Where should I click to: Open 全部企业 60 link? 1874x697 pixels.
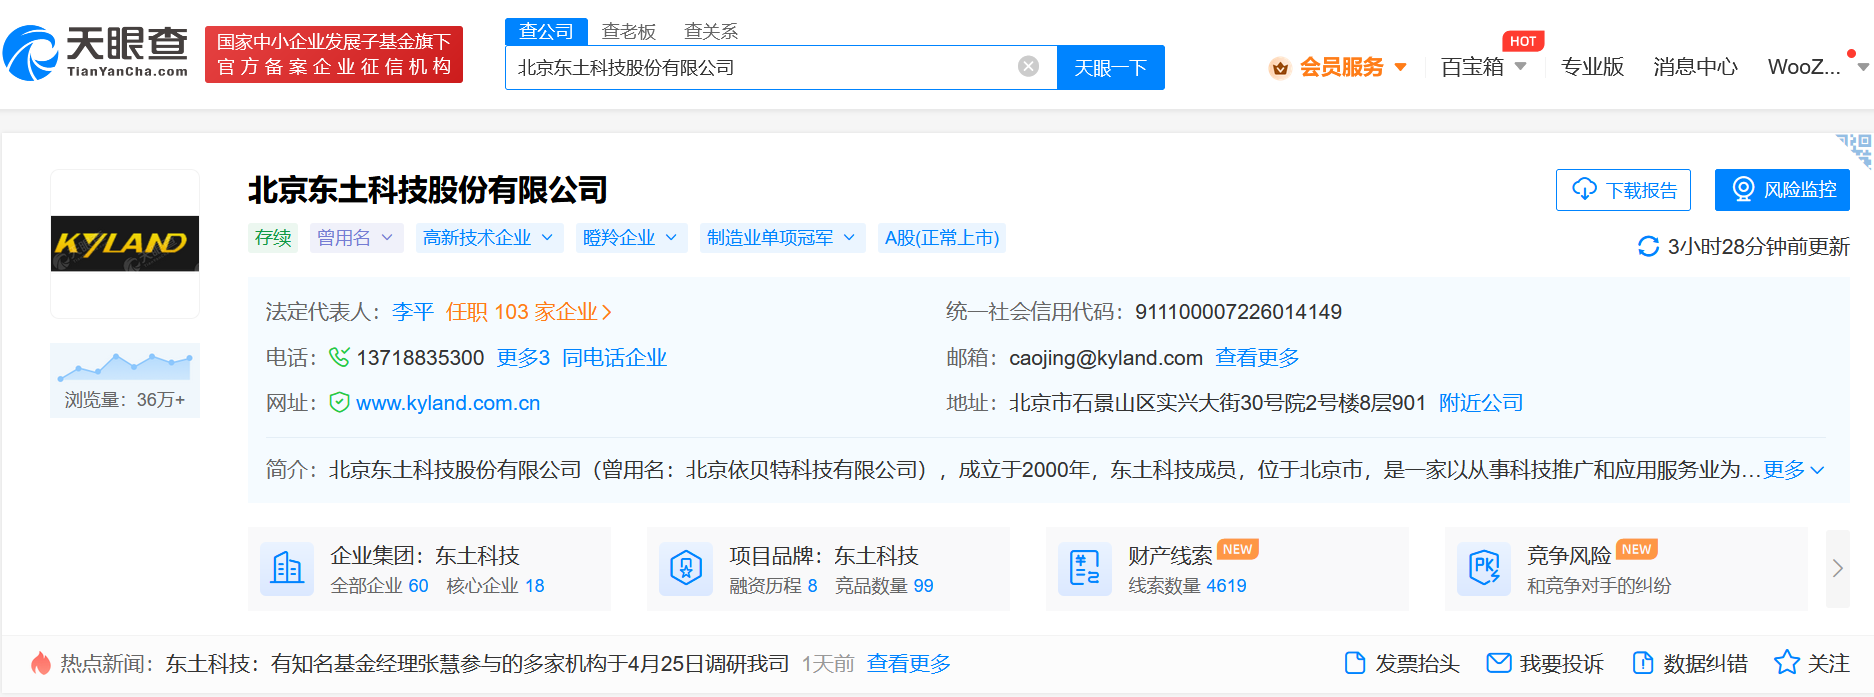(380, 586)
